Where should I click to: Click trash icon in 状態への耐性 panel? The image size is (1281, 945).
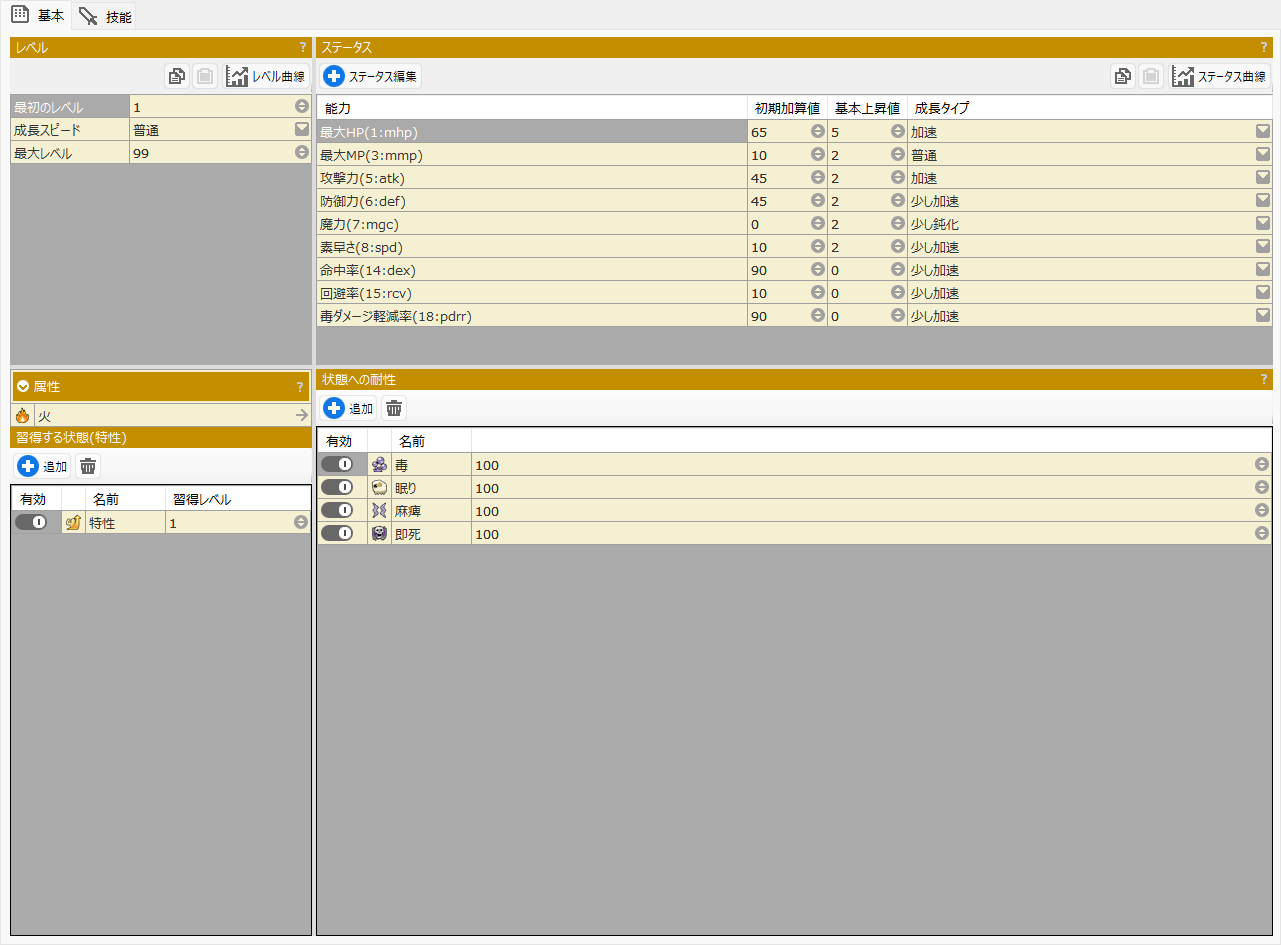pyautogui.click(x=394, y=408)
